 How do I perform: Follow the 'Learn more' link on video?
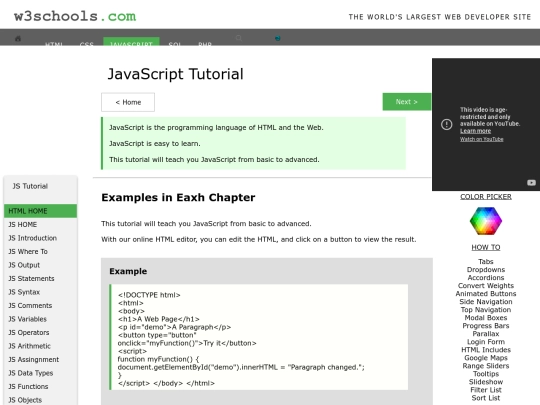(475, 131)
